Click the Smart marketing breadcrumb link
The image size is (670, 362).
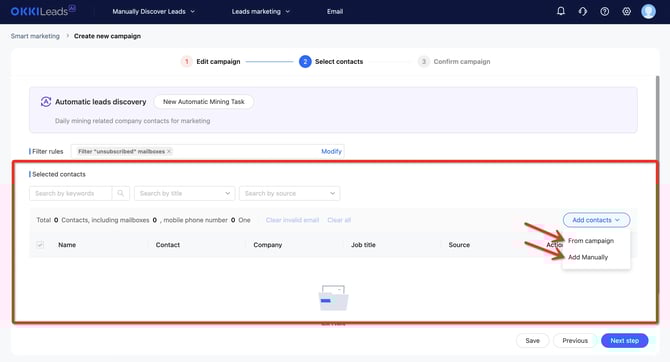tap(35, 36)
